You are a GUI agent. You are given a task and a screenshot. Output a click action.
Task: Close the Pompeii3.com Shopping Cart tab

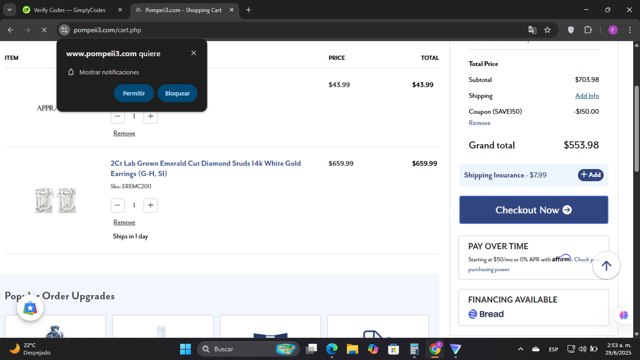pos(231,10)
